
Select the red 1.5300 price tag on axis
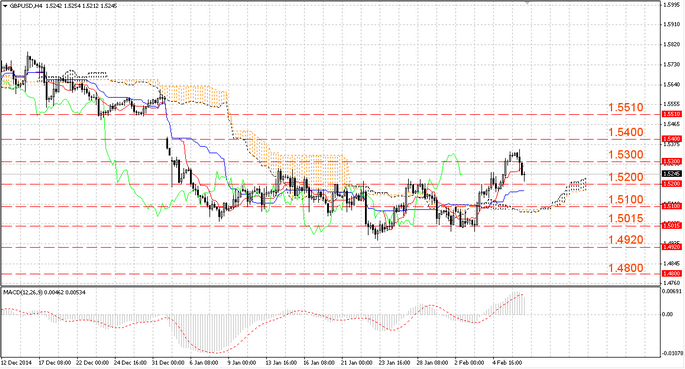pos(671,162)
